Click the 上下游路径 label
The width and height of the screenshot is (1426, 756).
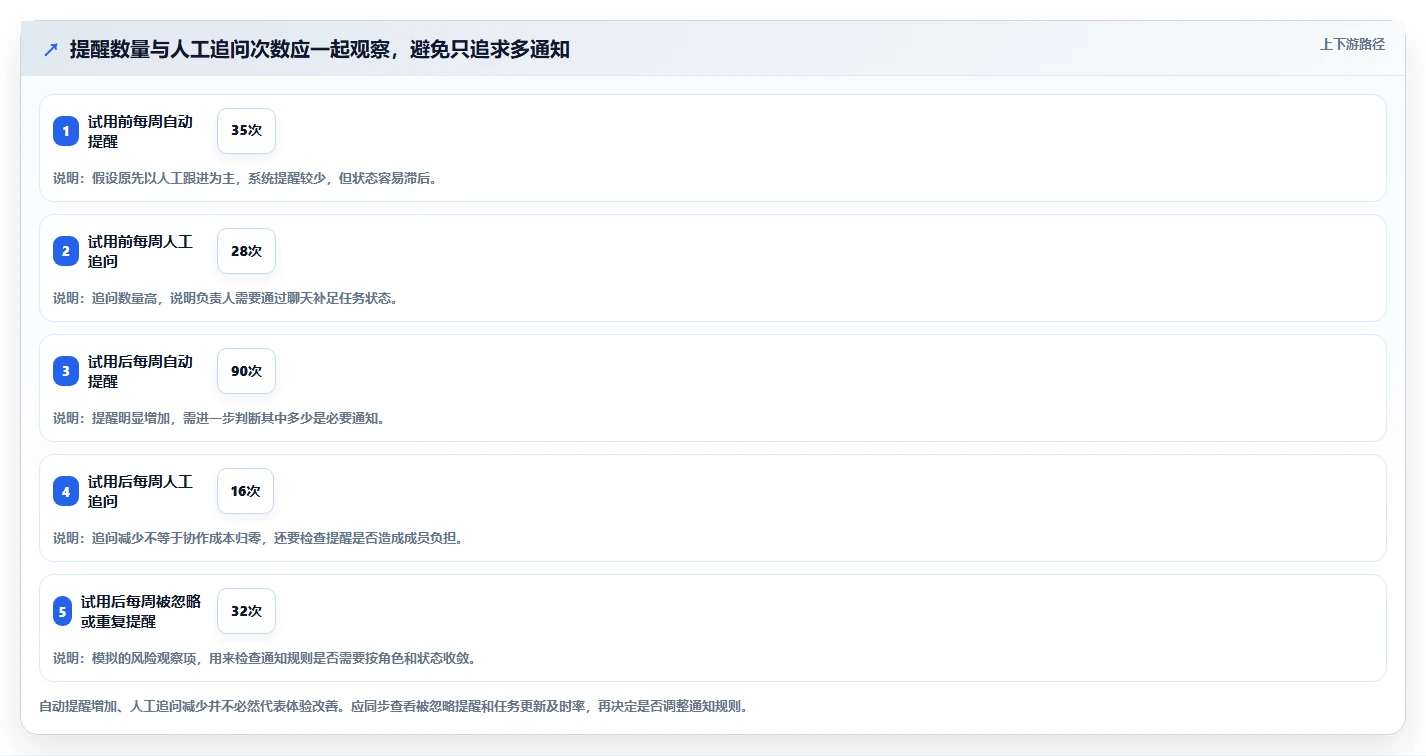point(1352,44)
